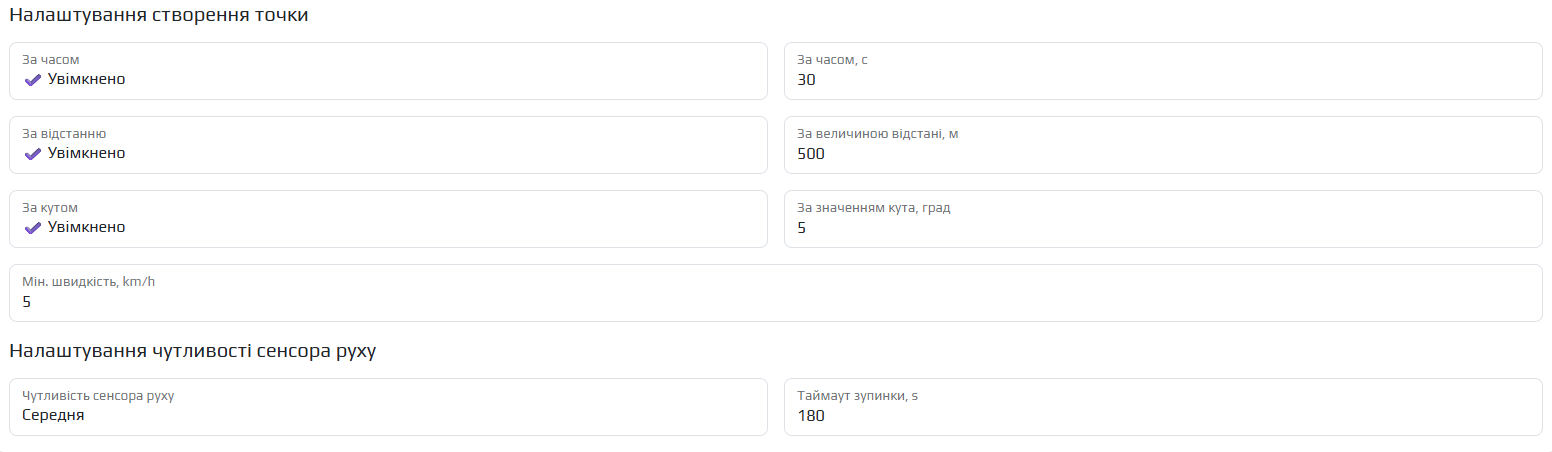Toggle the "Увімкнено" state for "За часом"
The width and height of the screenshot is (1552, 452).
click(x=86, y=79)
